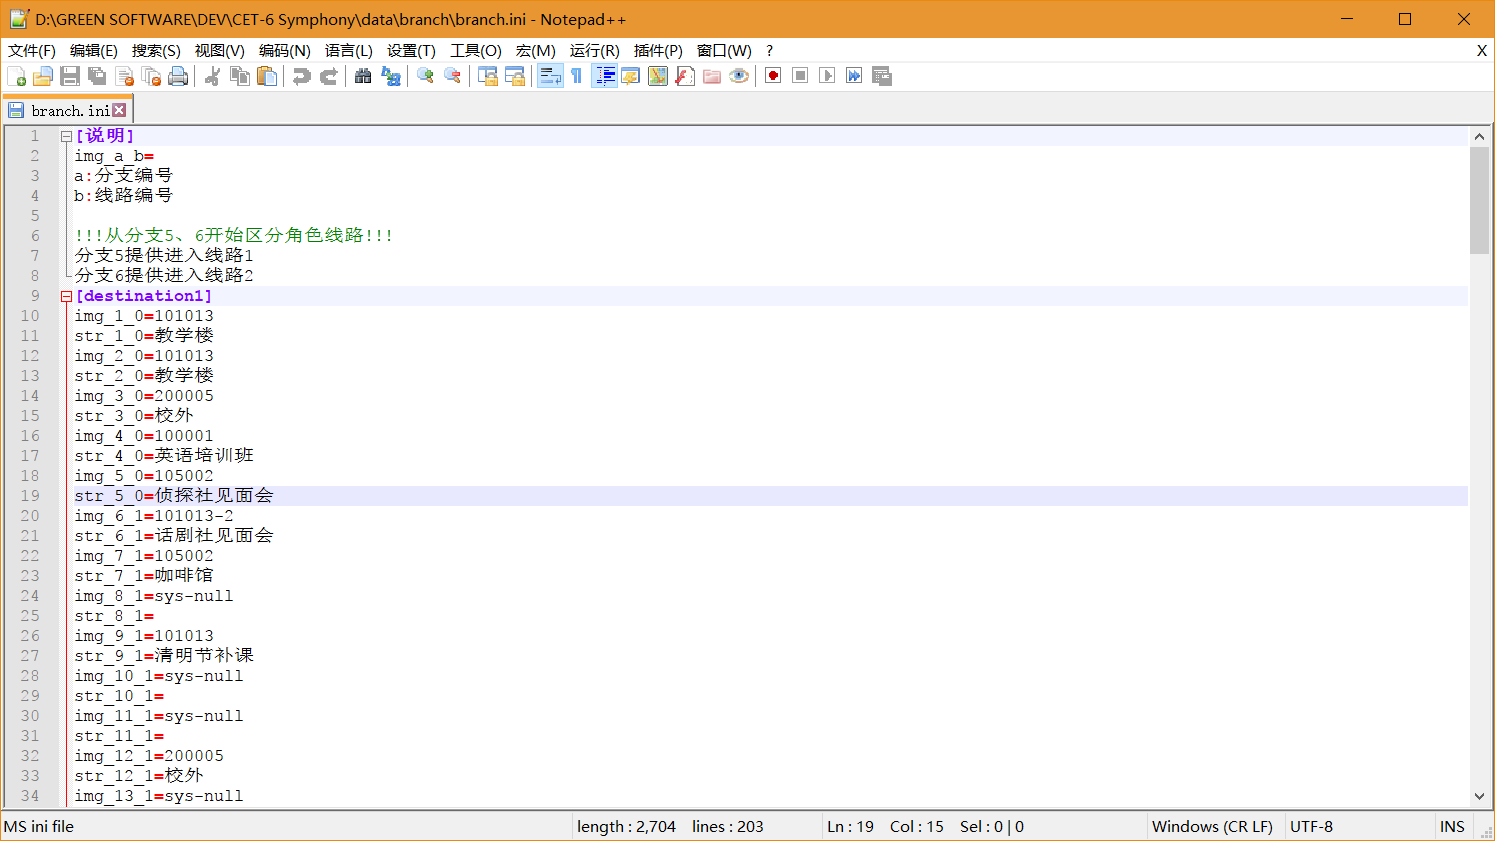The height and width of the screenshot is (841, 1495).
Task: Click the vertical scrollbar down arrow
Action: tap(1479, 797)
